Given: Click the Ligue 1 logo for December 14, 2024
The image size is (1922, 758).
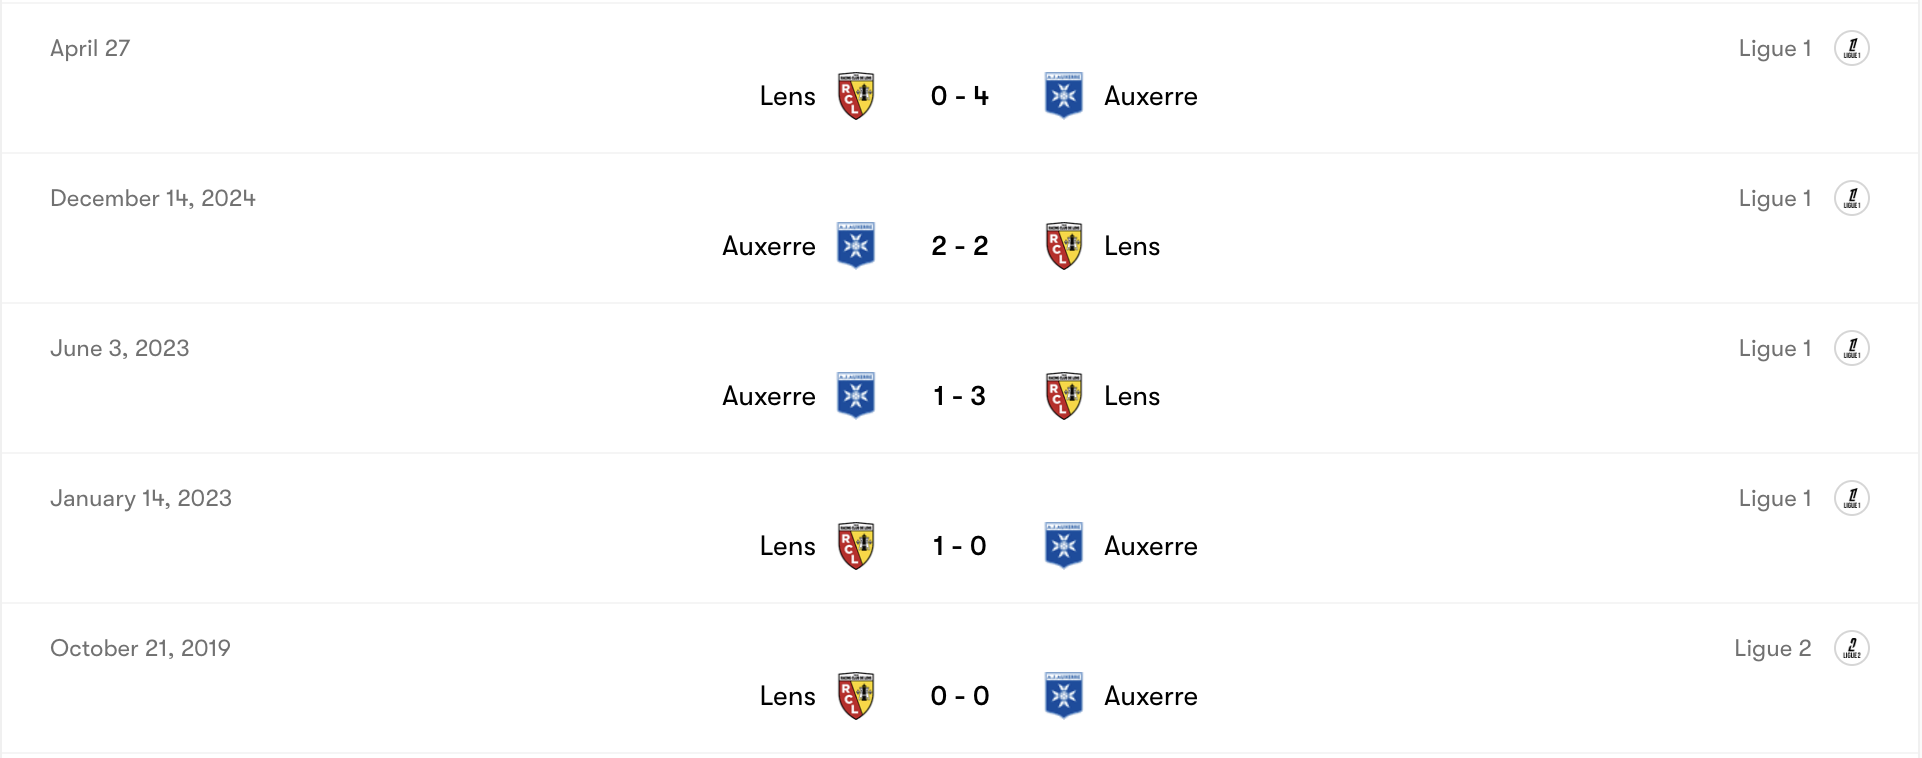Looking at the screenshot, I should click(1851, 198).
